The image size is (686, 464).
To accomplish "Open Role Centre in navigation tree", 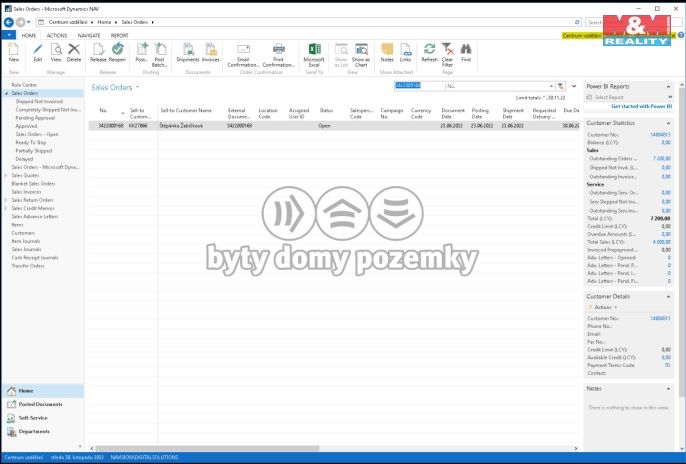I will pyautogui.click(x=24, y=85).
